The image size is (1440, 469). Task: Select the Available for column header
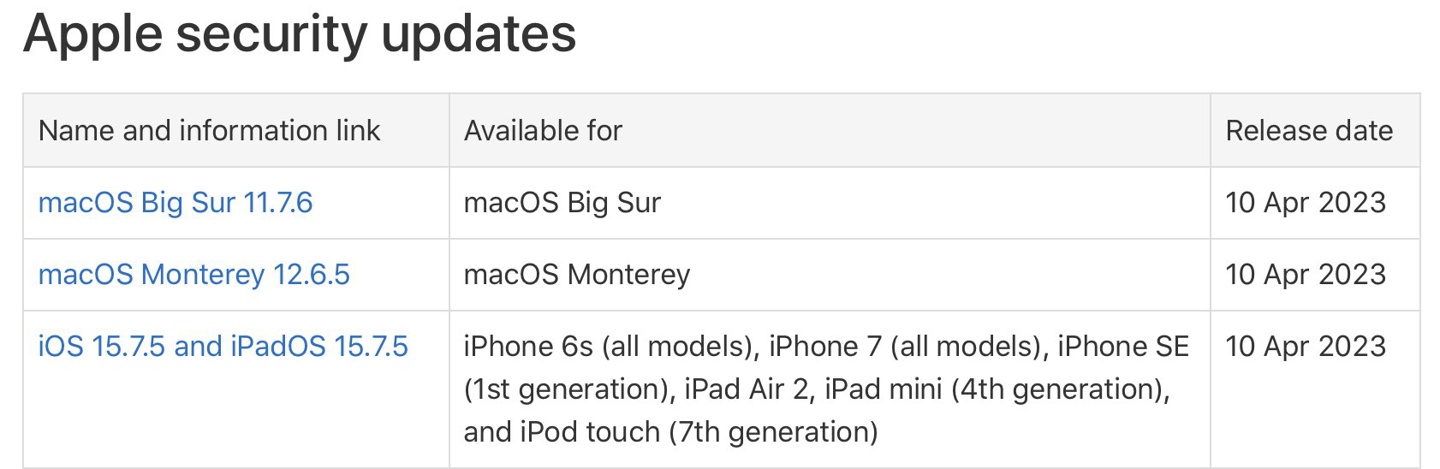coord(543,130)
